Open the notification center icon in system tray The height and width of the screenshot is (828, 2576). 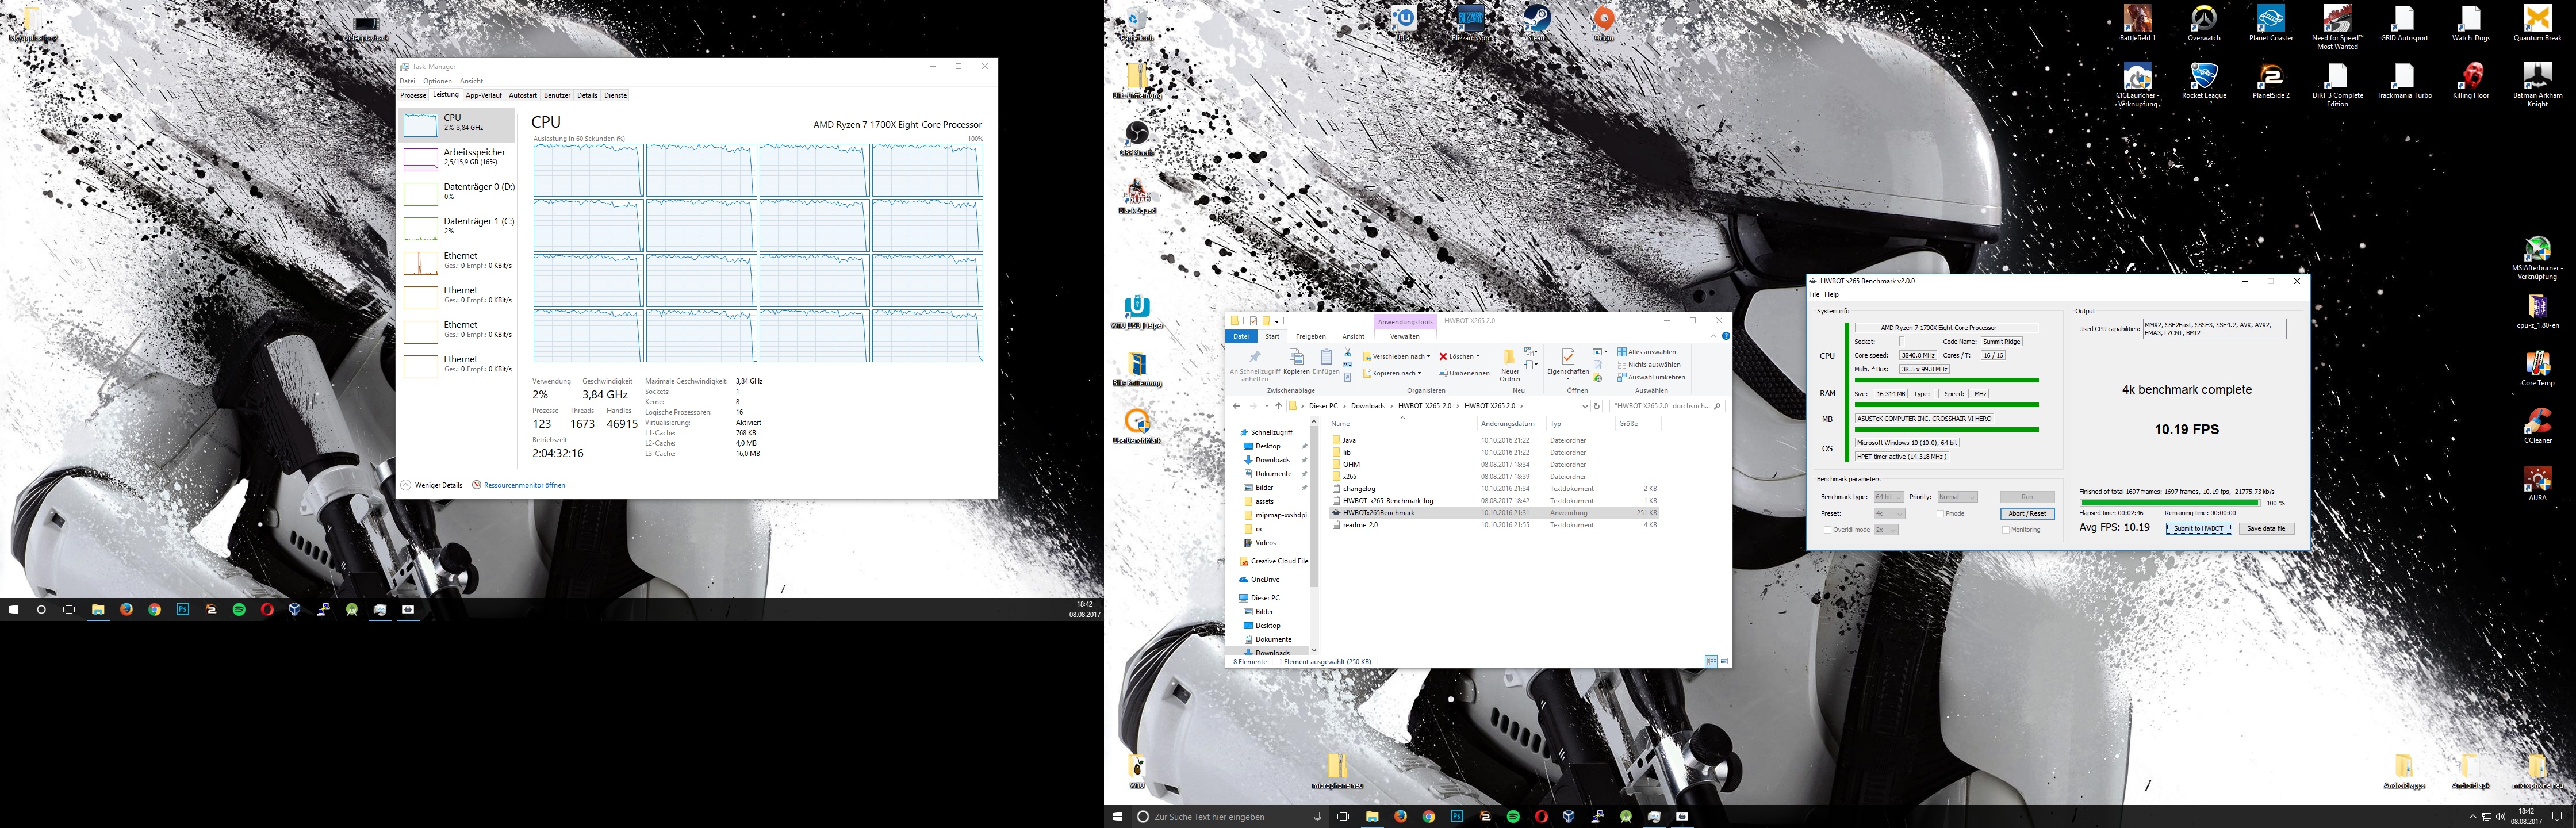[x=2557, y=816]
